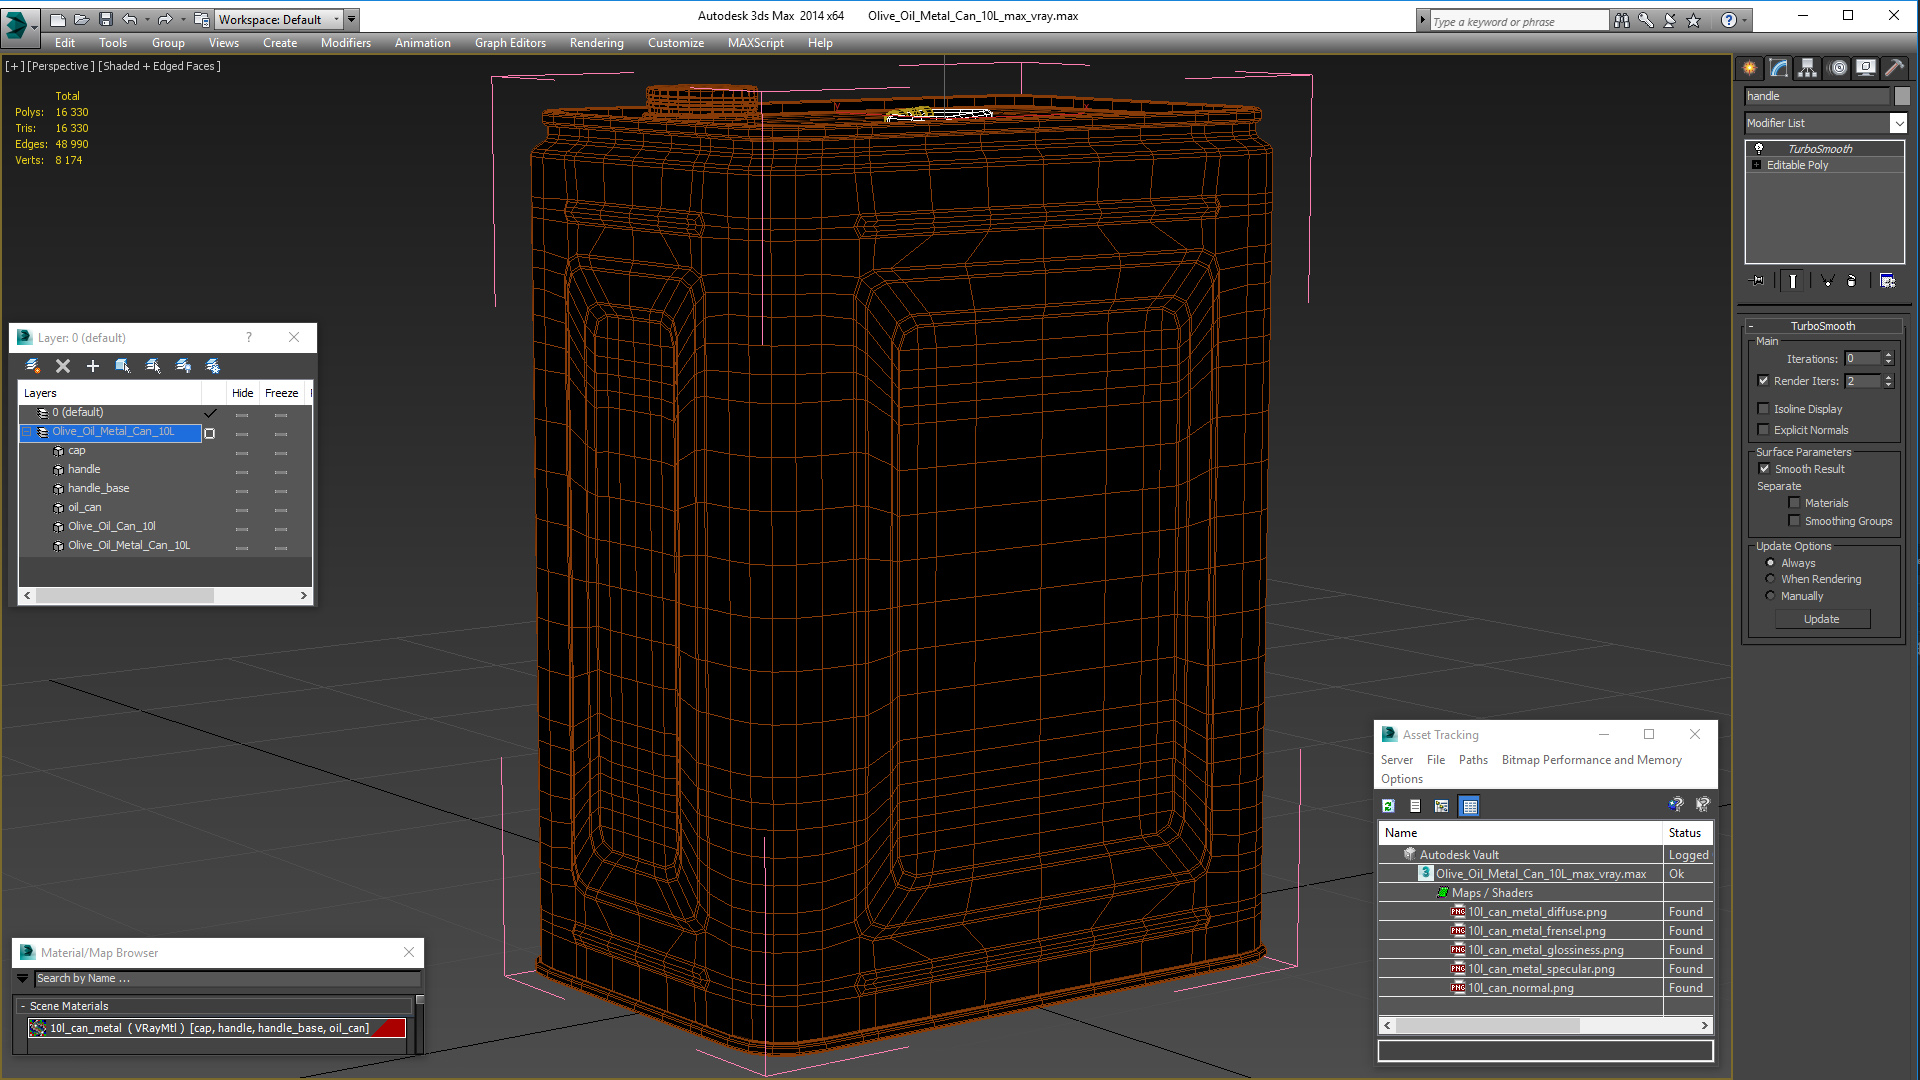Select the When Rendering radio button
1920x1080 pixels.
tap(1771, 579)
